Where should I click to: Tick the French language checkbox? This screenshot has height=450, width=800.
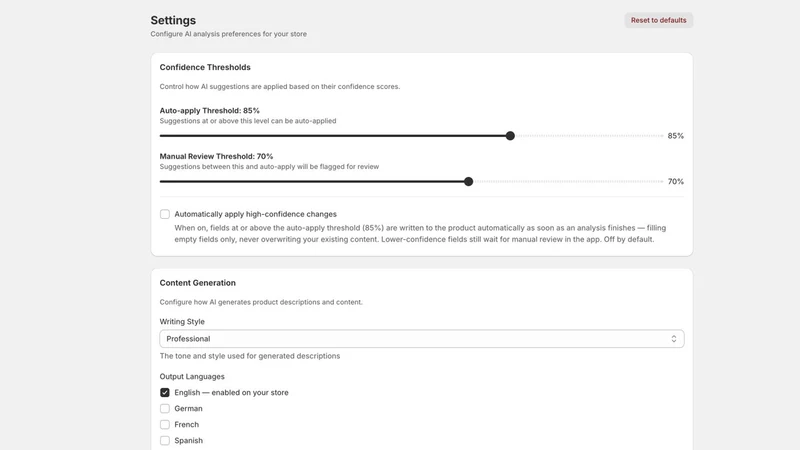[x=165, y=424]
